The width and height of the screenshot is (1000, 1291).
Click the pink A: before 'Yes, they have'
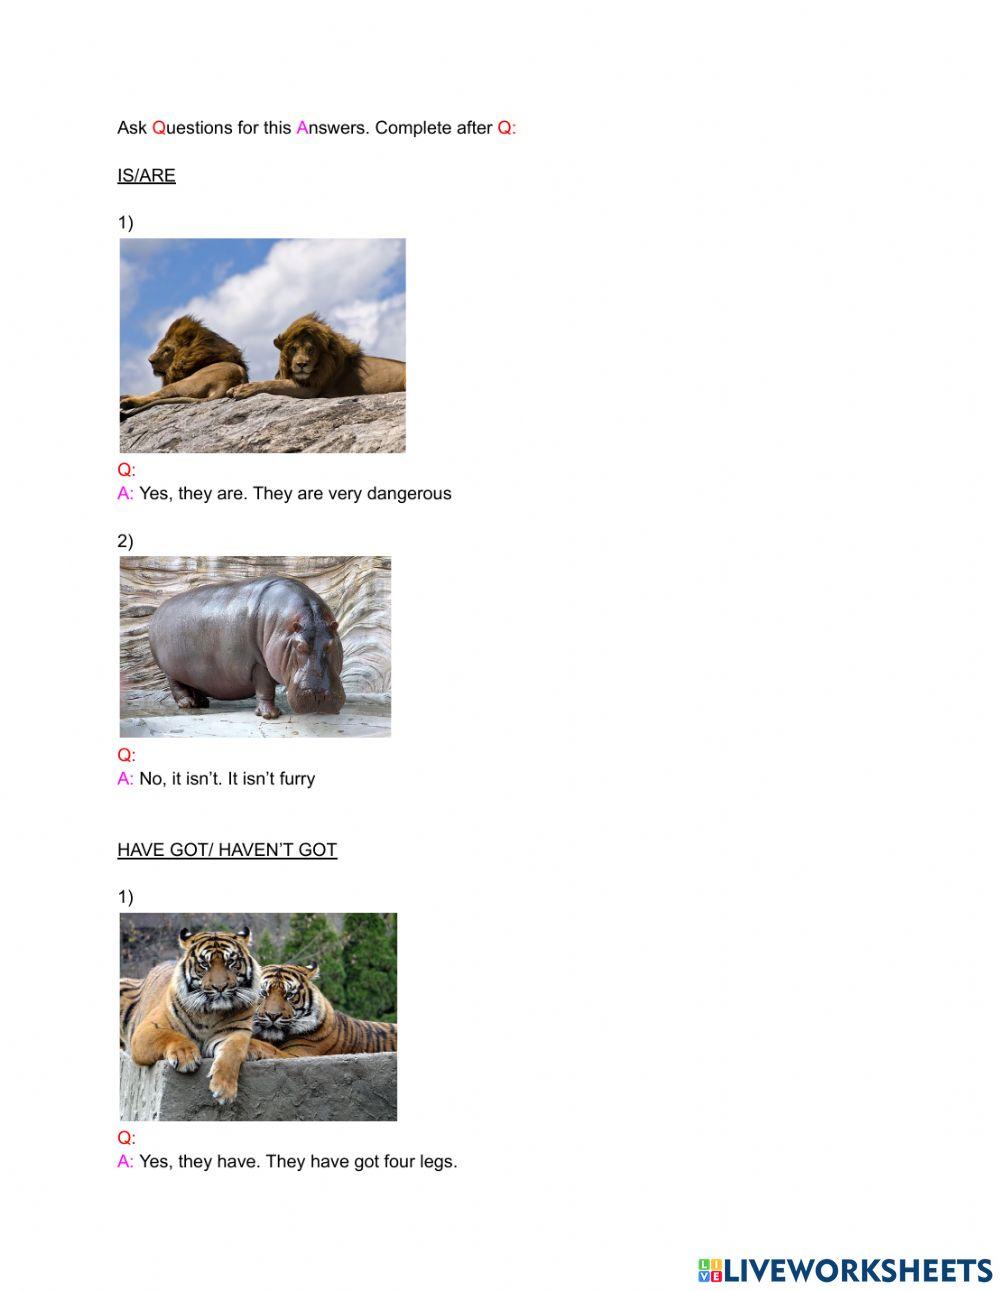point(126,1162)
